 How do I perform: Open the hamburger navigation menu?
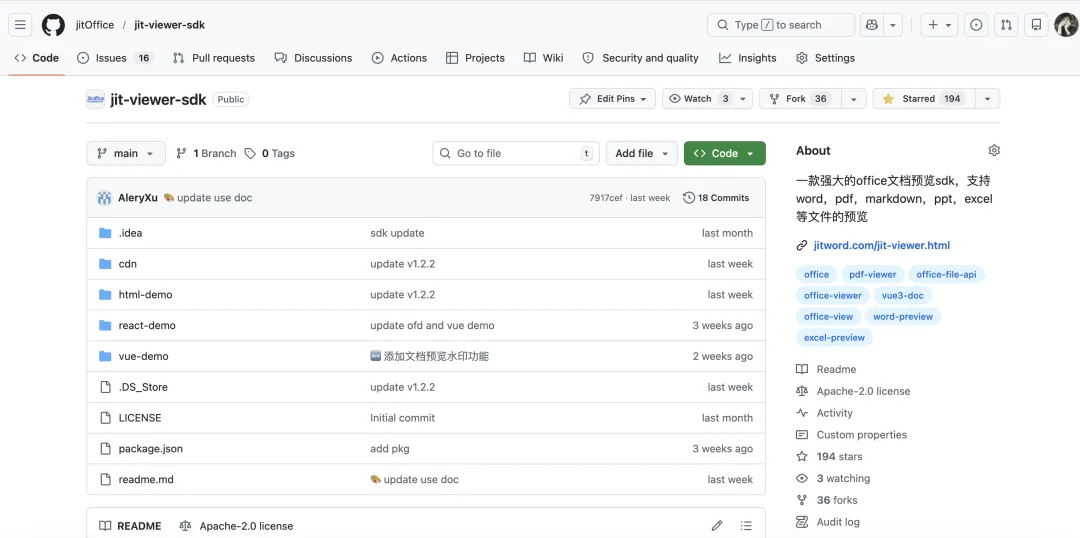point(20,25)
